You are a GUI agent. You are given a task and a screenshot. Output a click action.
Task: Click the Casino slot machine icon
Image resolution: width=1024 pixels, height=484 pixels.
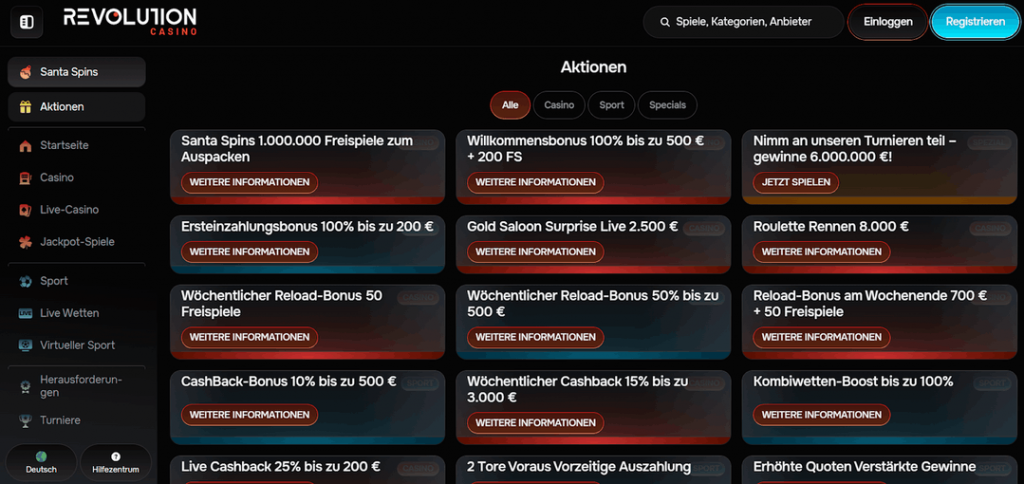click(x=25, y=178)
